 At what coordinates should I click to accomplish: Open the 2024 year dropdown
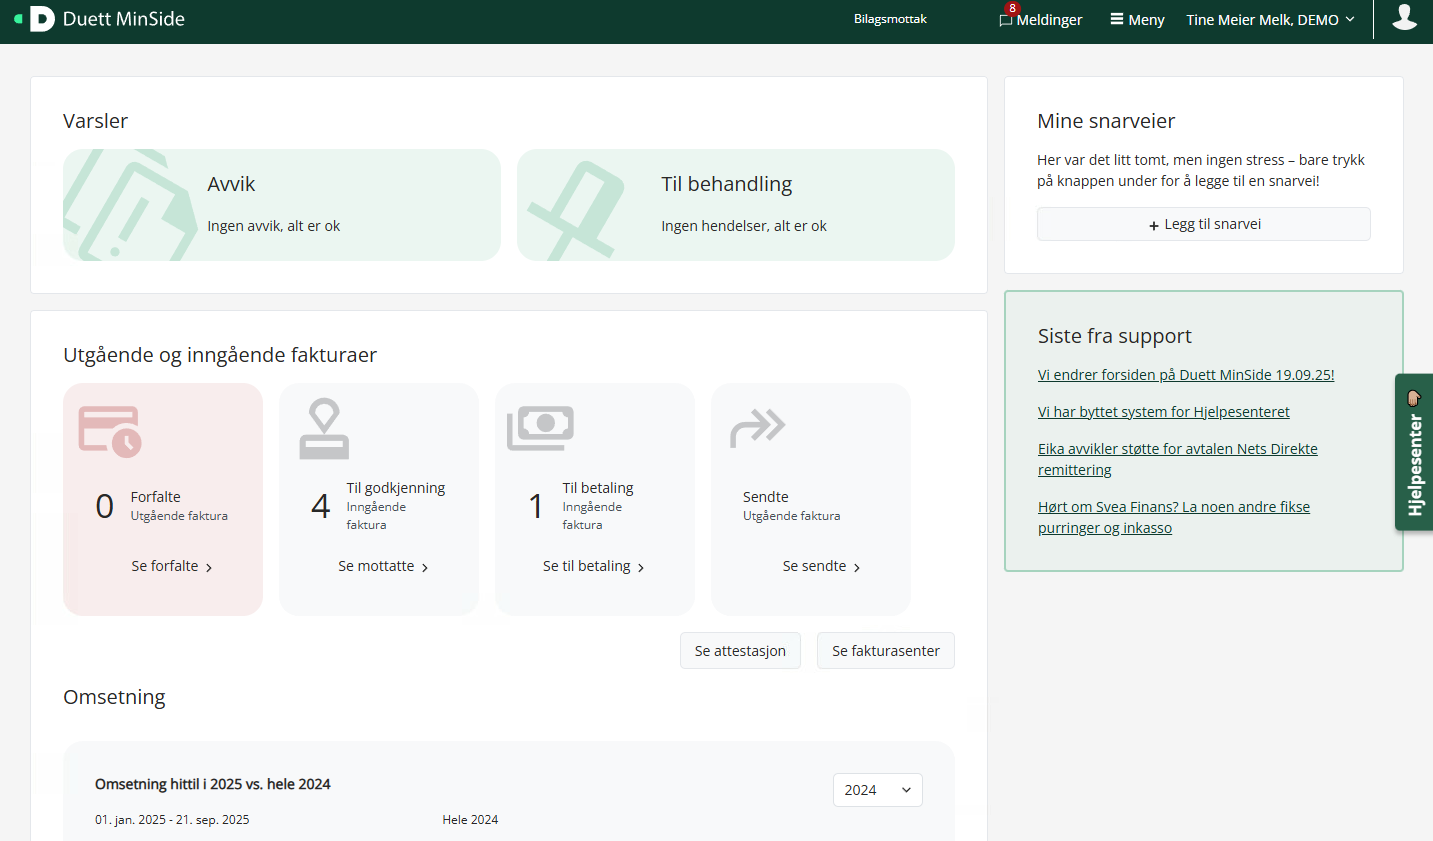coord(877,790)
